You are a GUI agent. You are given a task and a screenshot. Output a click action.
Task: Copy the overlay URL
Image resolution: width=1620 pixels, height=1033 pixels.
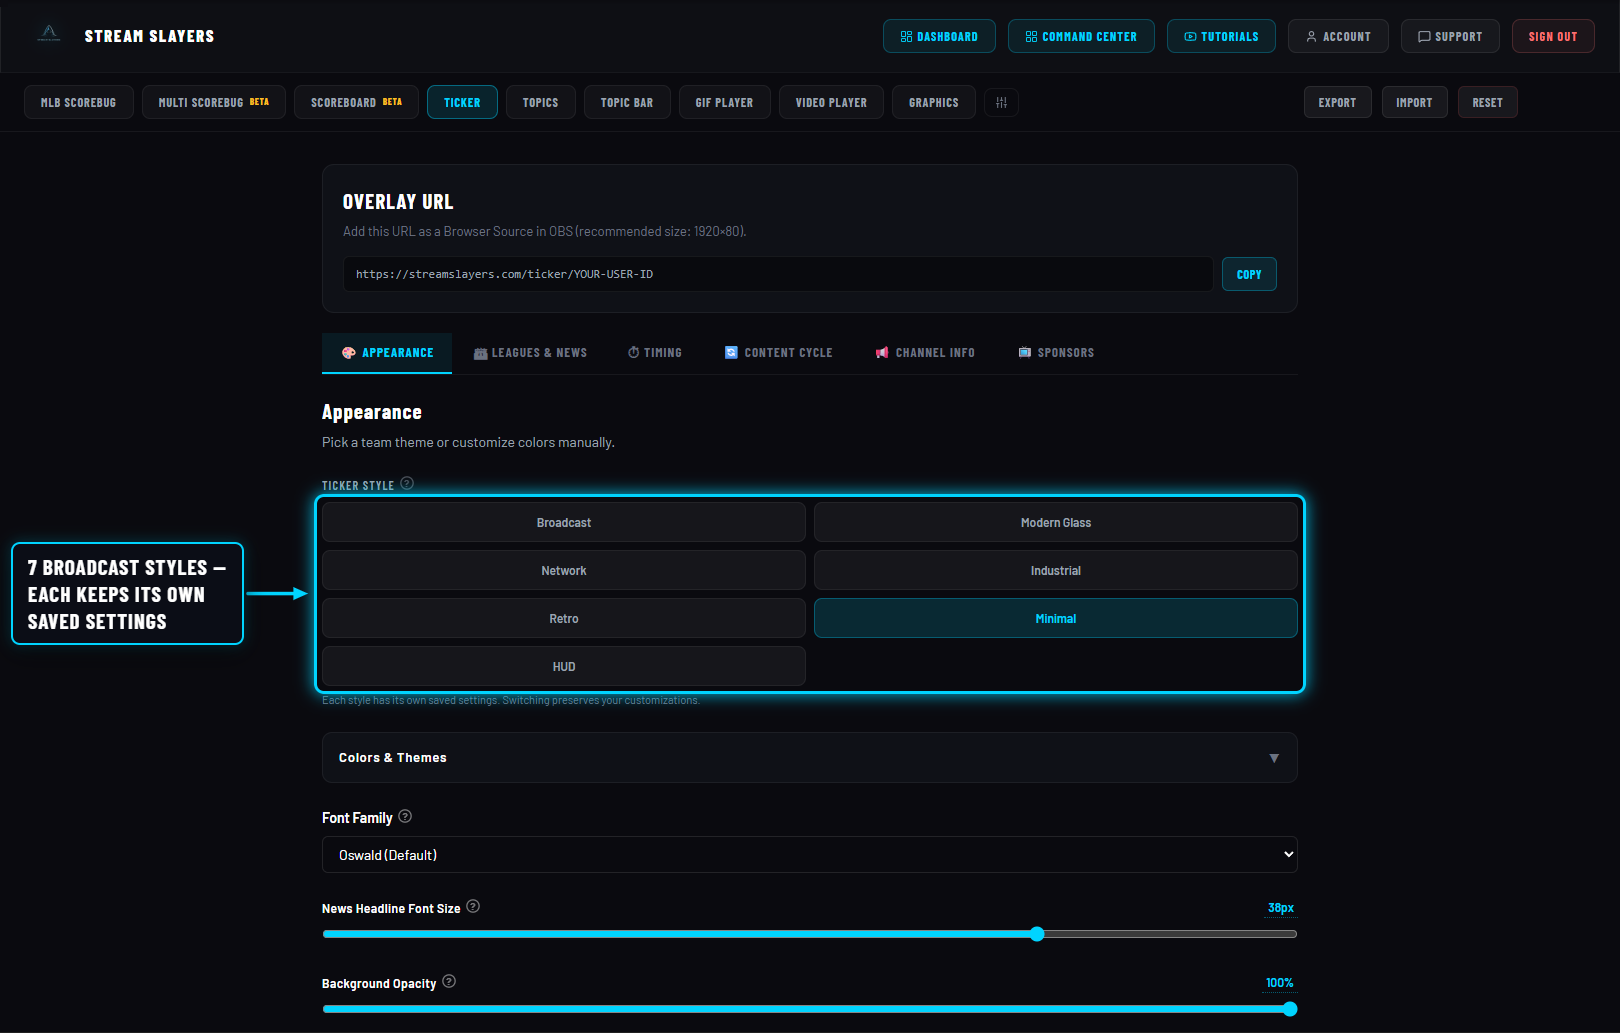click(x=1249, y=274)
